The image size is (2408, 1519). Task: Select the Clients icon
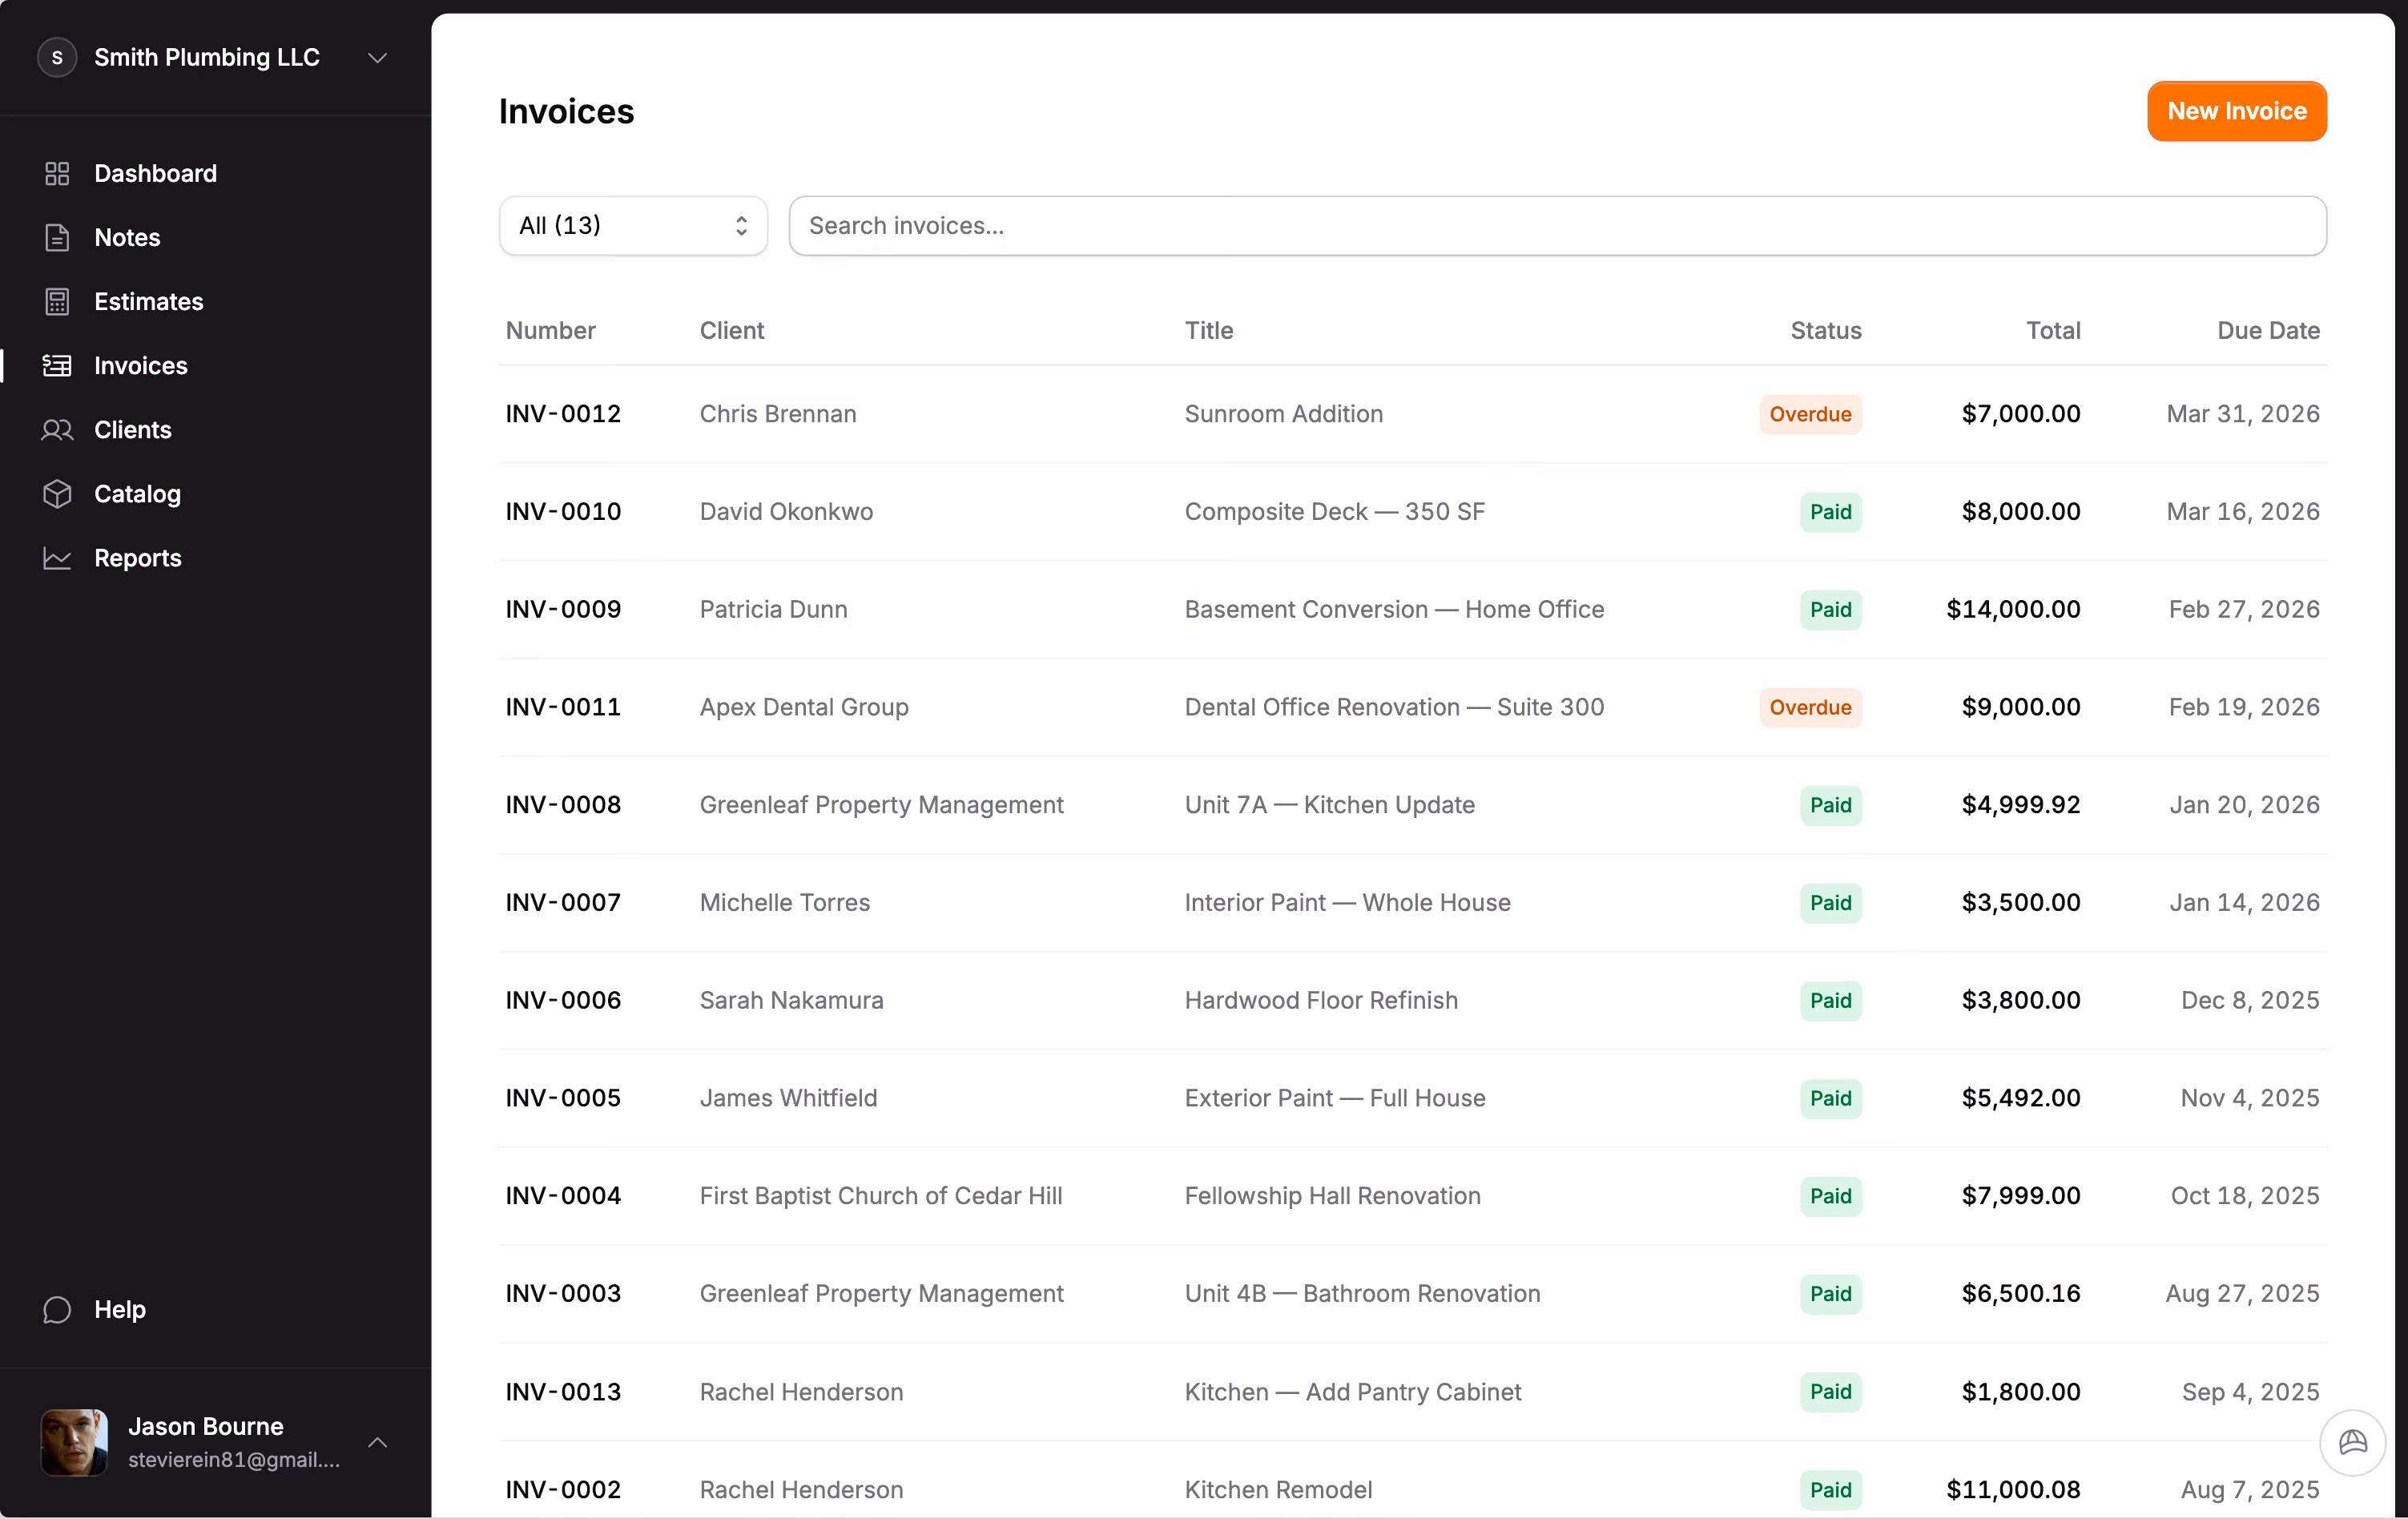[57, 429]
